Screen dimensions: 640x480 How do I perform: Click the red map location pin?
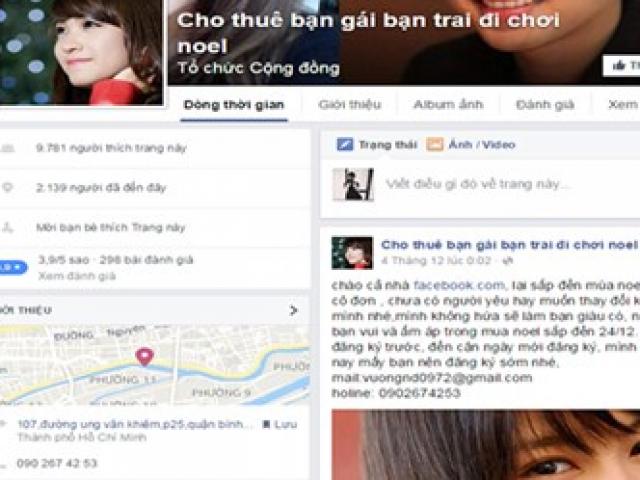[144, 357]
